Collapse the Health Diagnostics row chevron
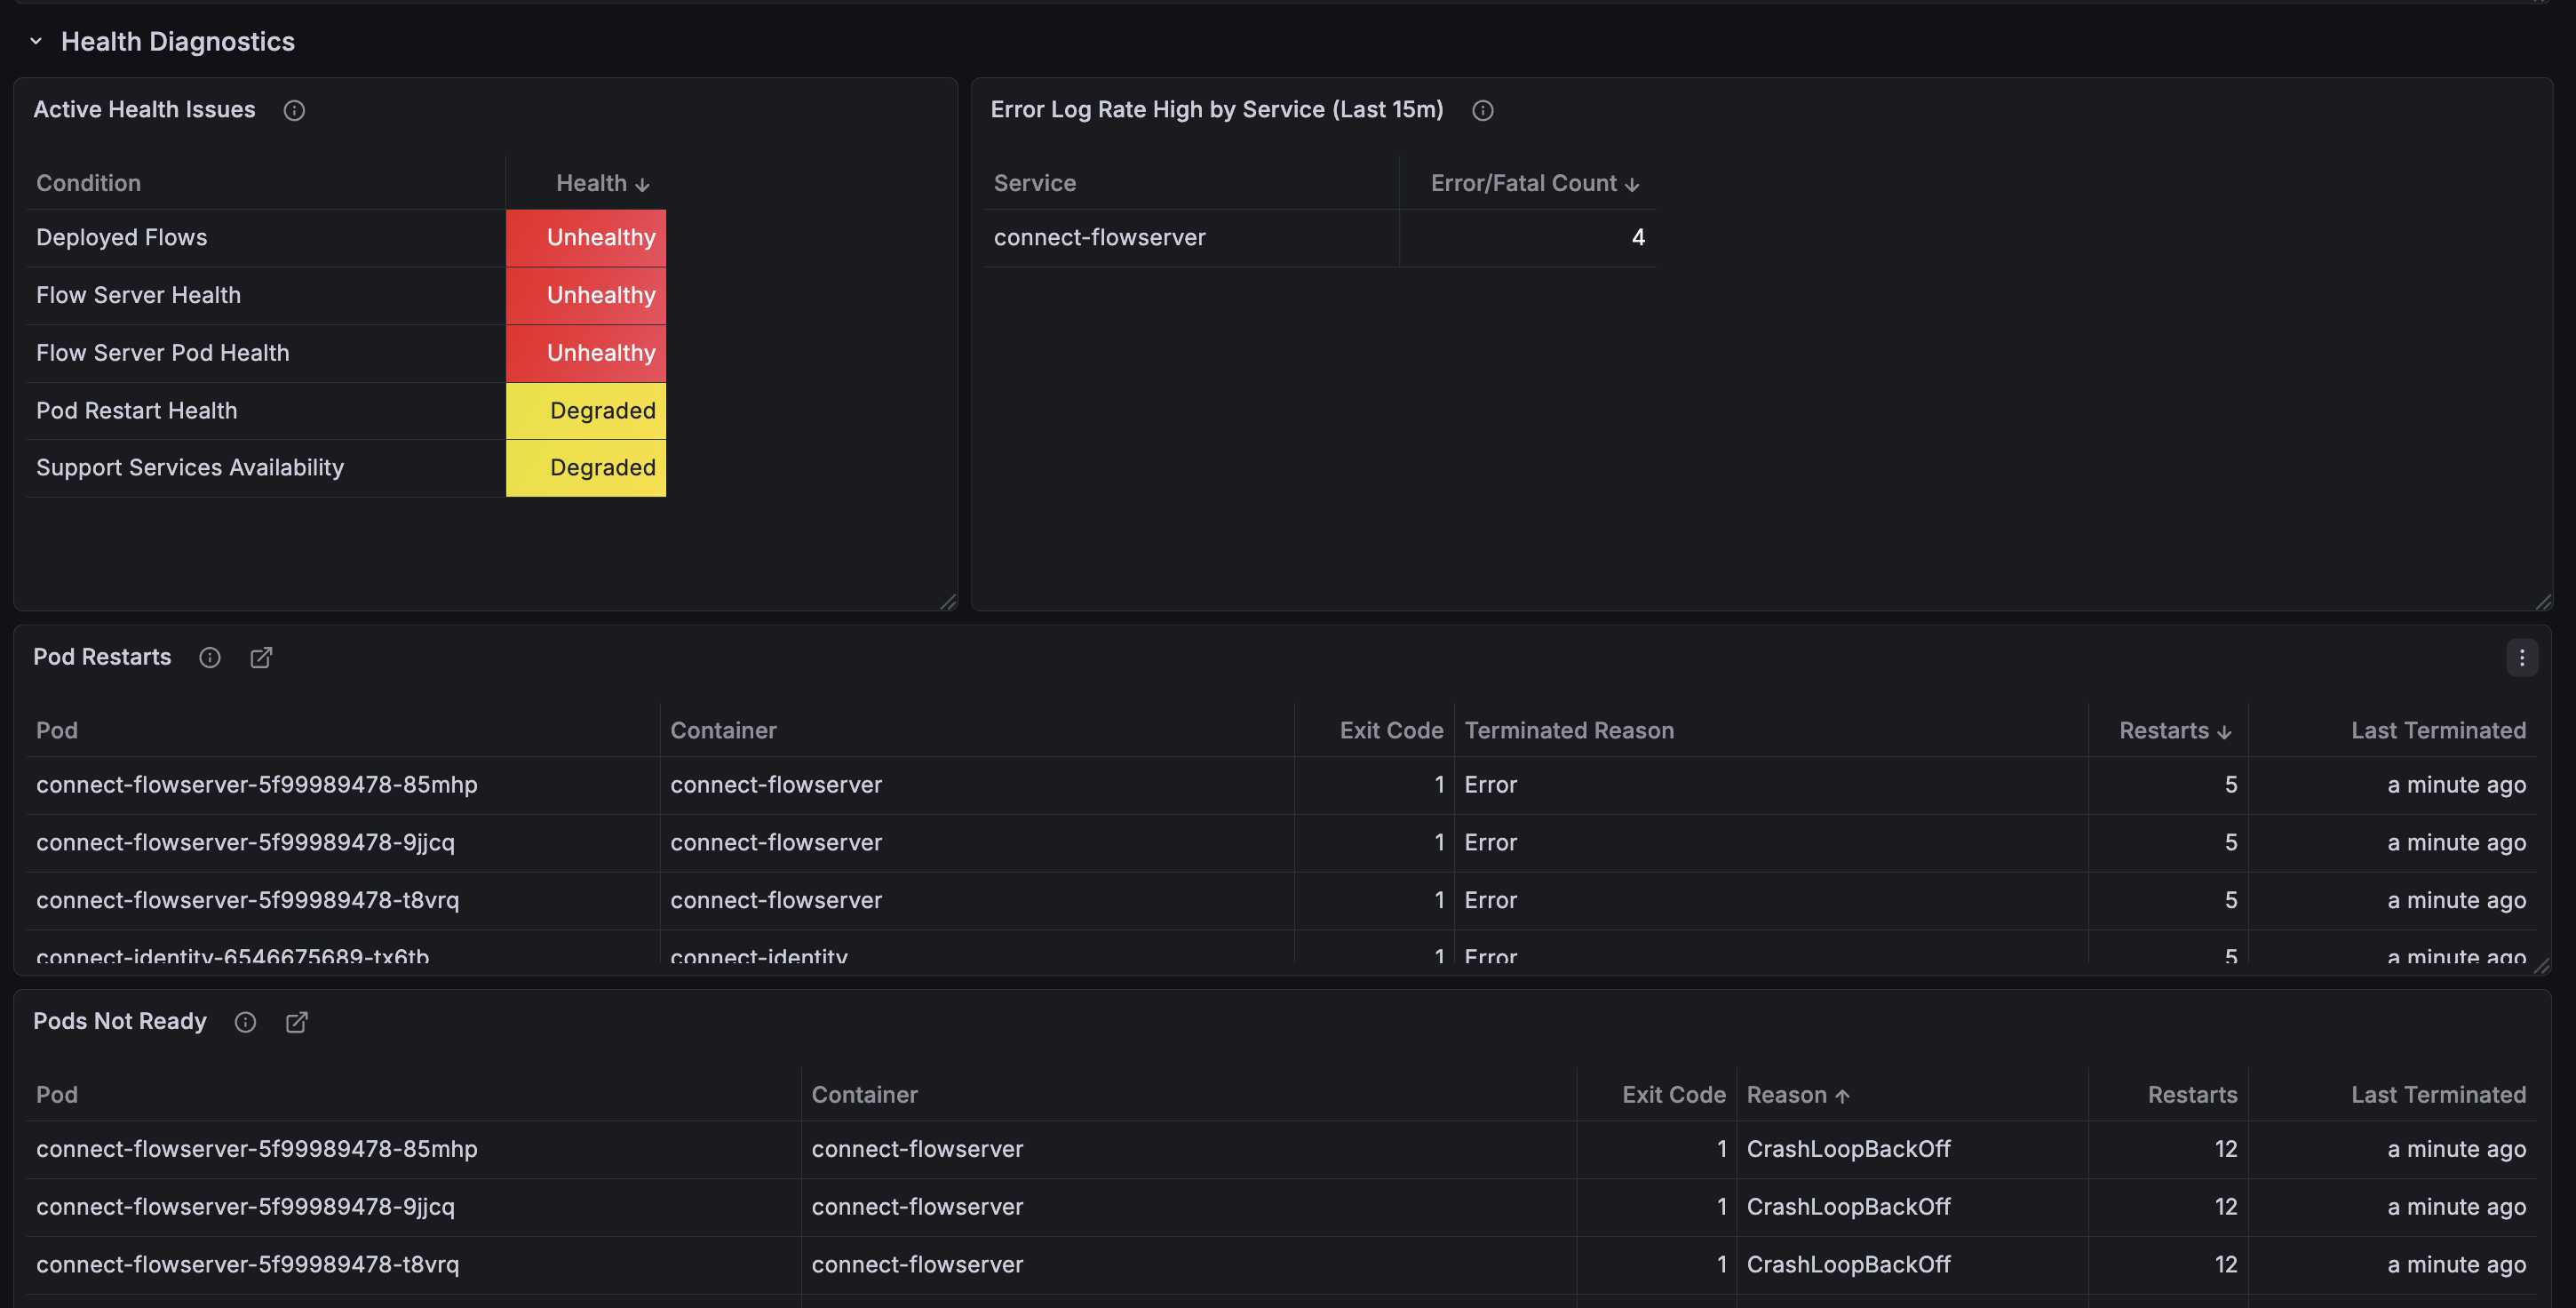 pos(36,41)
